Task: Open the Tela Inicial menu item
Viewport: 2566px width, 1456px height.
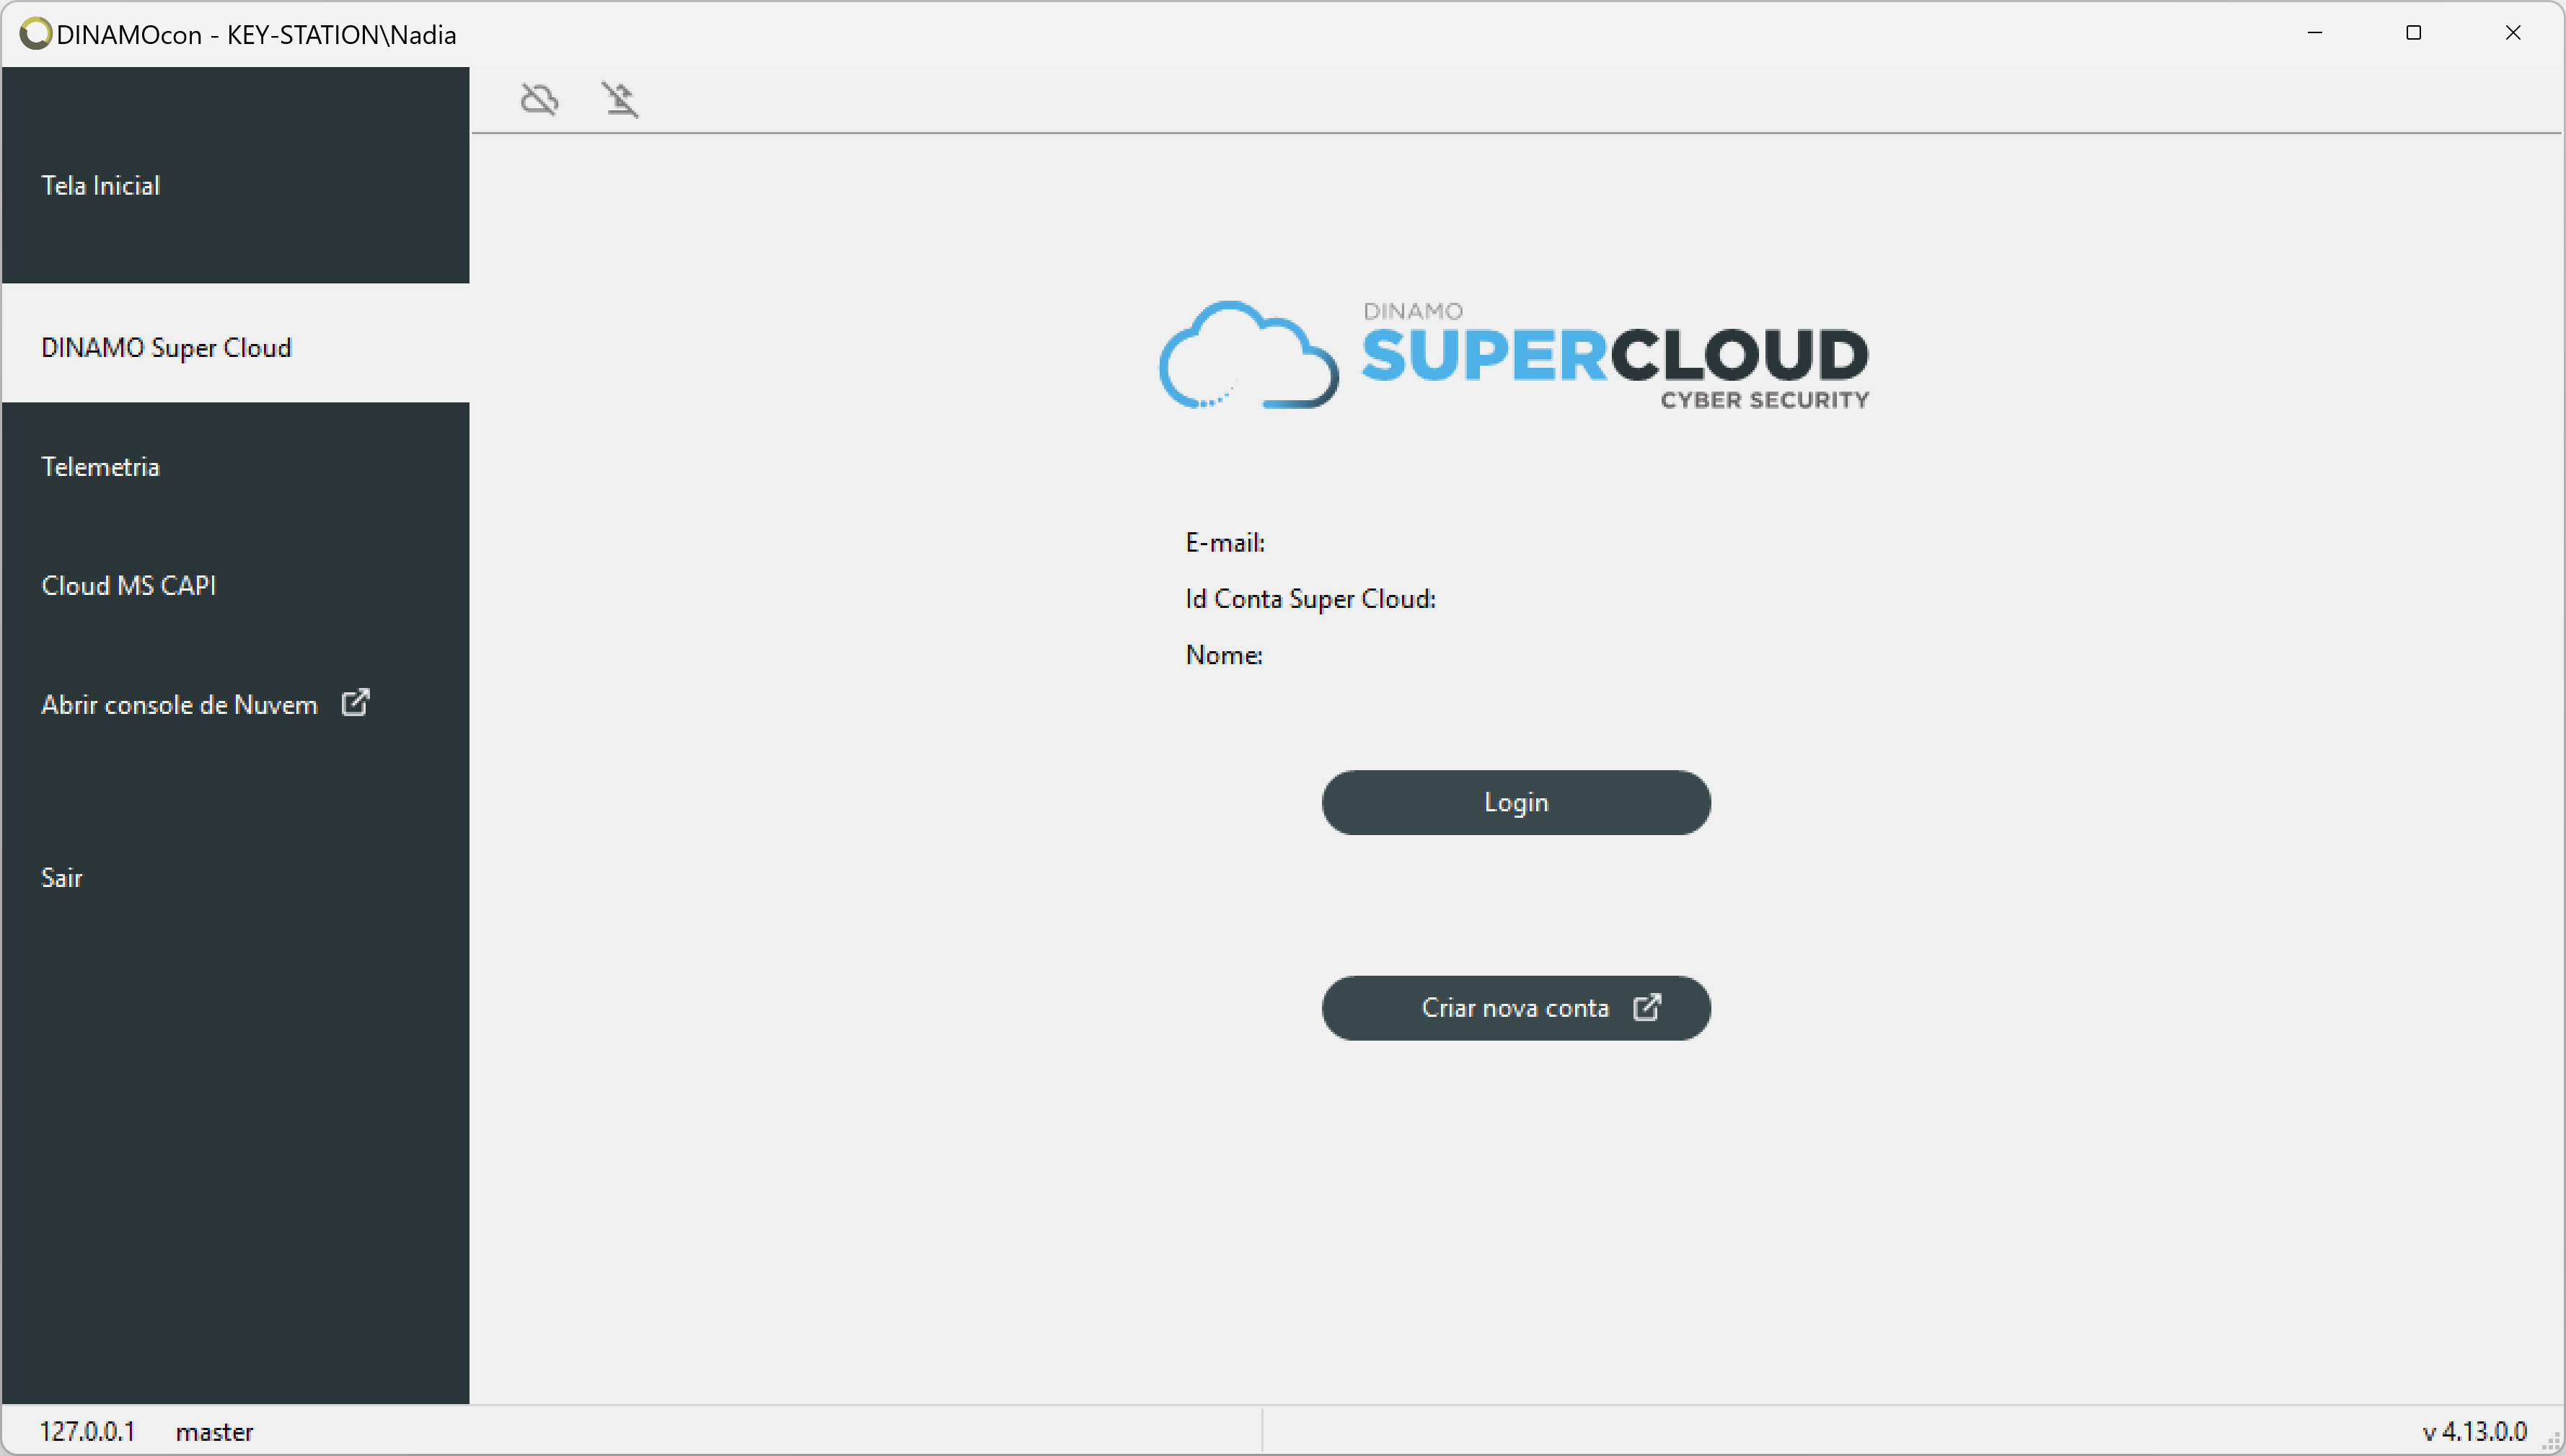Action: [235, 185]
